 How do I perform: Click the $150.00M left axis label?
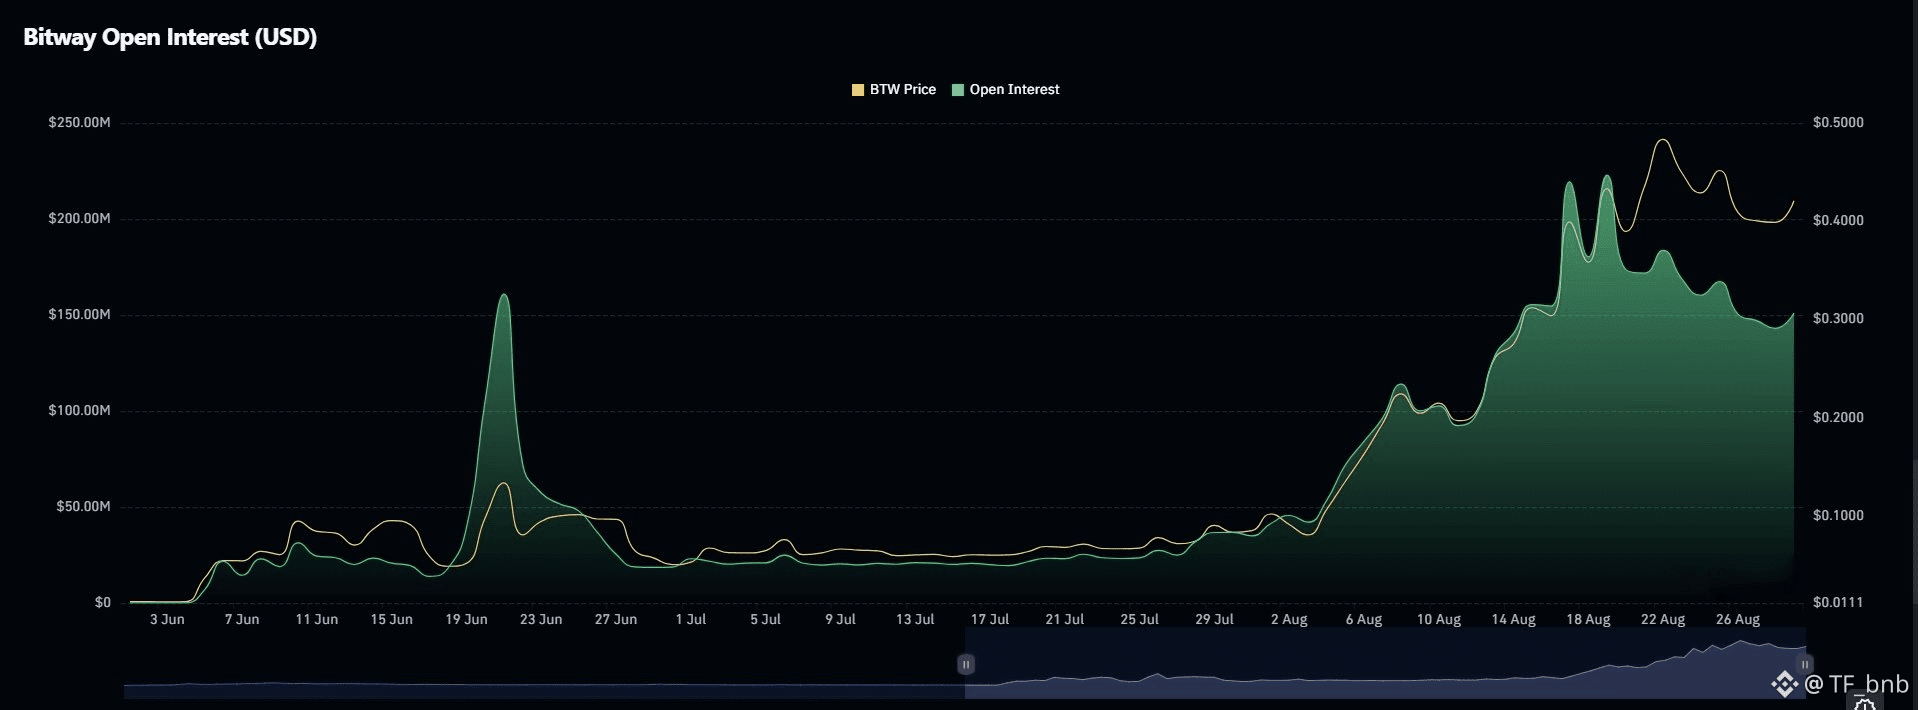click(79, 314)
